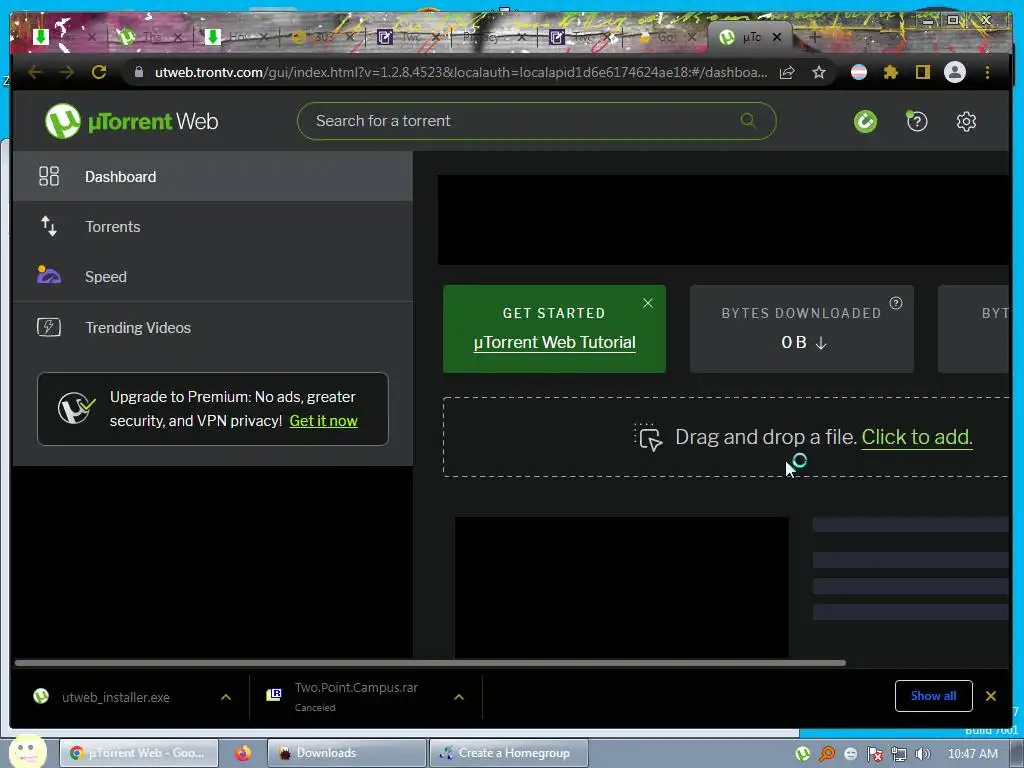Open µTorrent settings gear
Viewport: 1024px width, 768px height.
point(966,121)
